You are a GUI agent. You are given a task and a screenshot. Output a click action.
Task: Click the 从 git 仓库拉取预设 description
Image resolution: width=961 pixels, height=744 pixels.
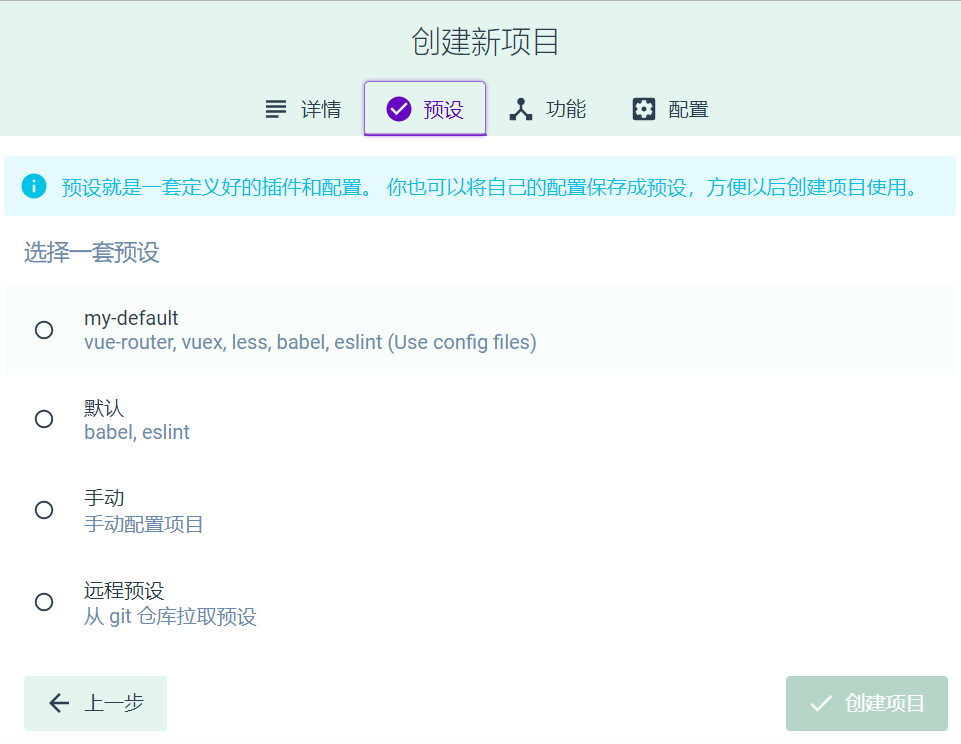[x=169, y=618]
